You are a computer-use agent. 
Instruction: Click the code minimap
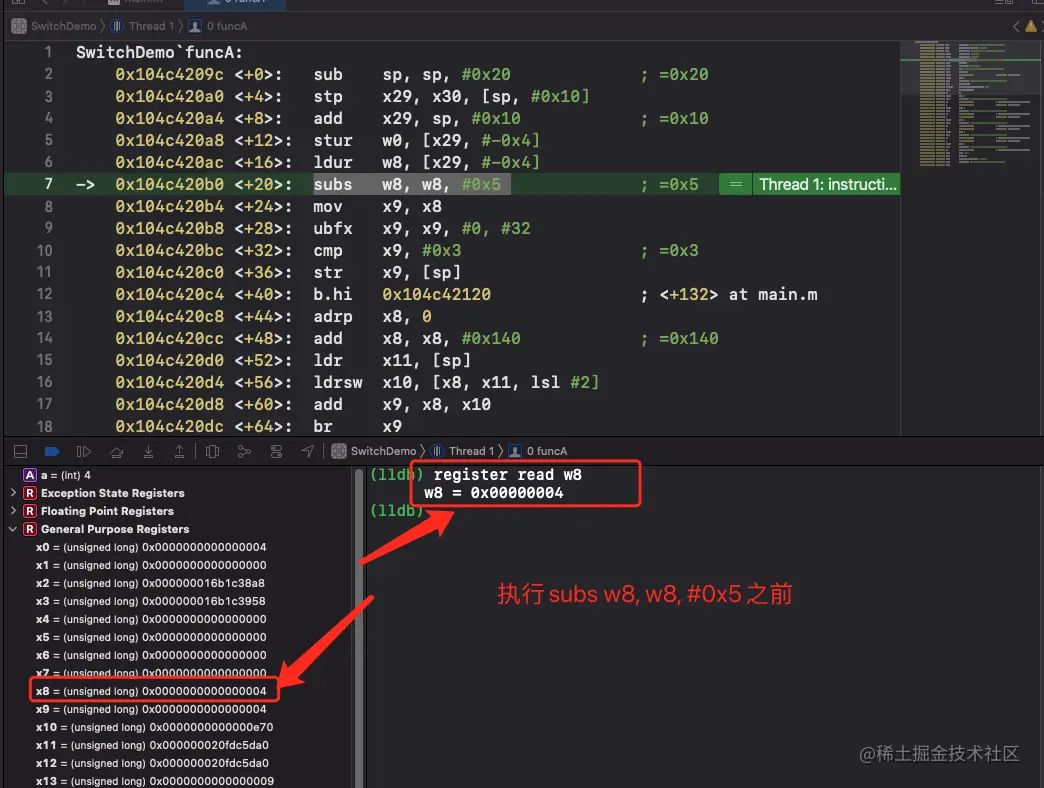click(x=971, y=104)
